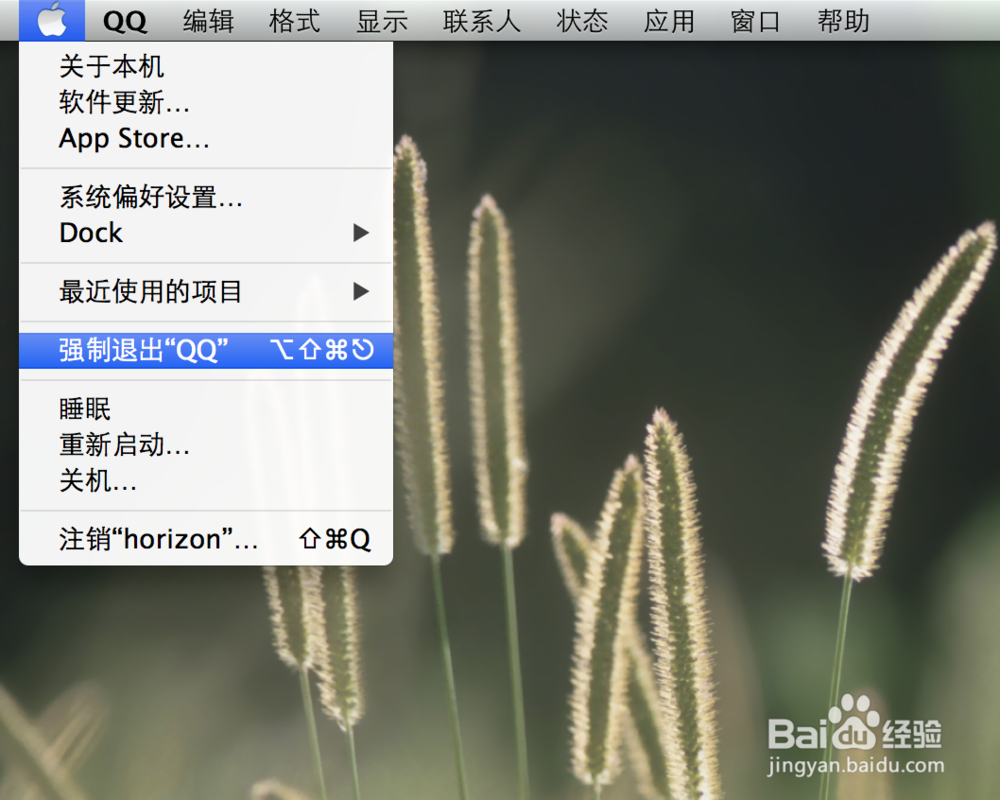This screenshot has height=800, width=1000.
Task: Choose 强制退出"QQ" menu item
Action: [206, 350]
